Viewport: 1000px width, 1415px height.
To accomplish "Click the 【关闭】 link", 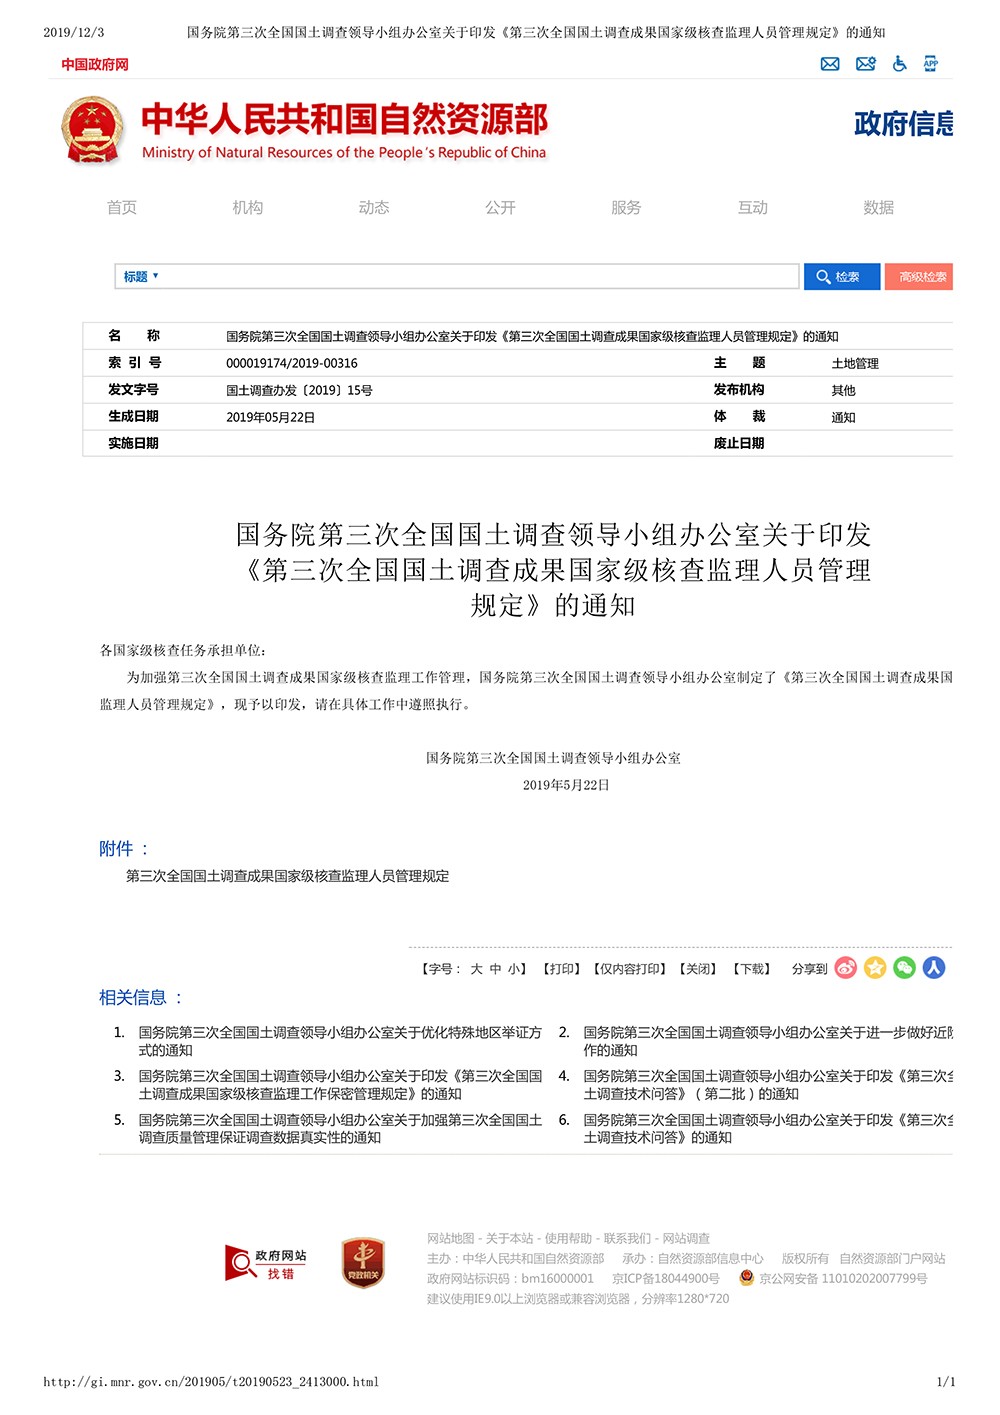I will (699, 969).
